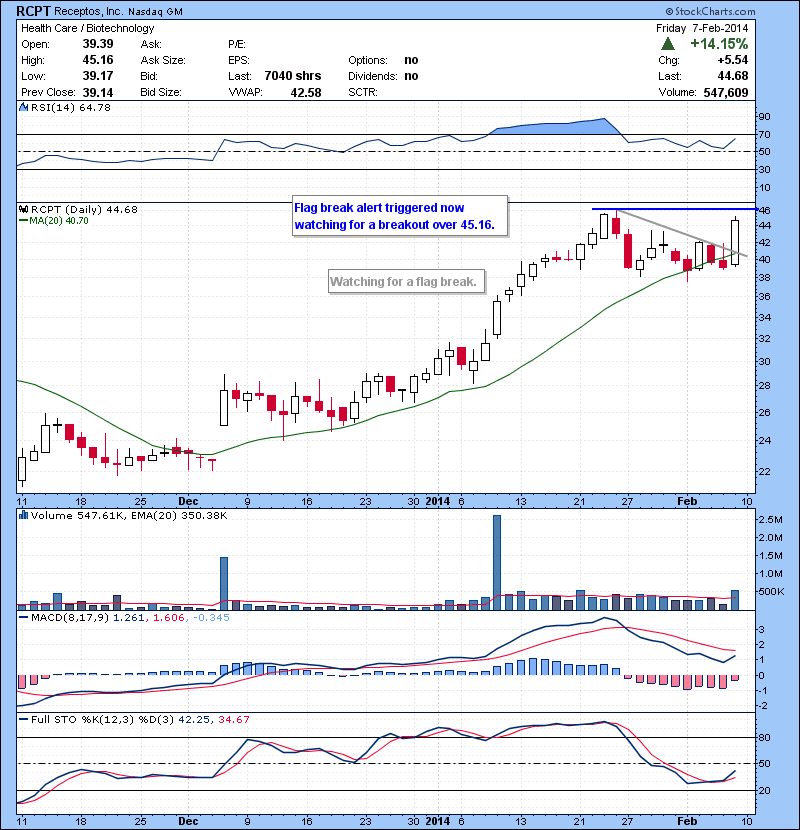800x830 pixels.
Task: Select the Low price 39.17
Action: 98,76
